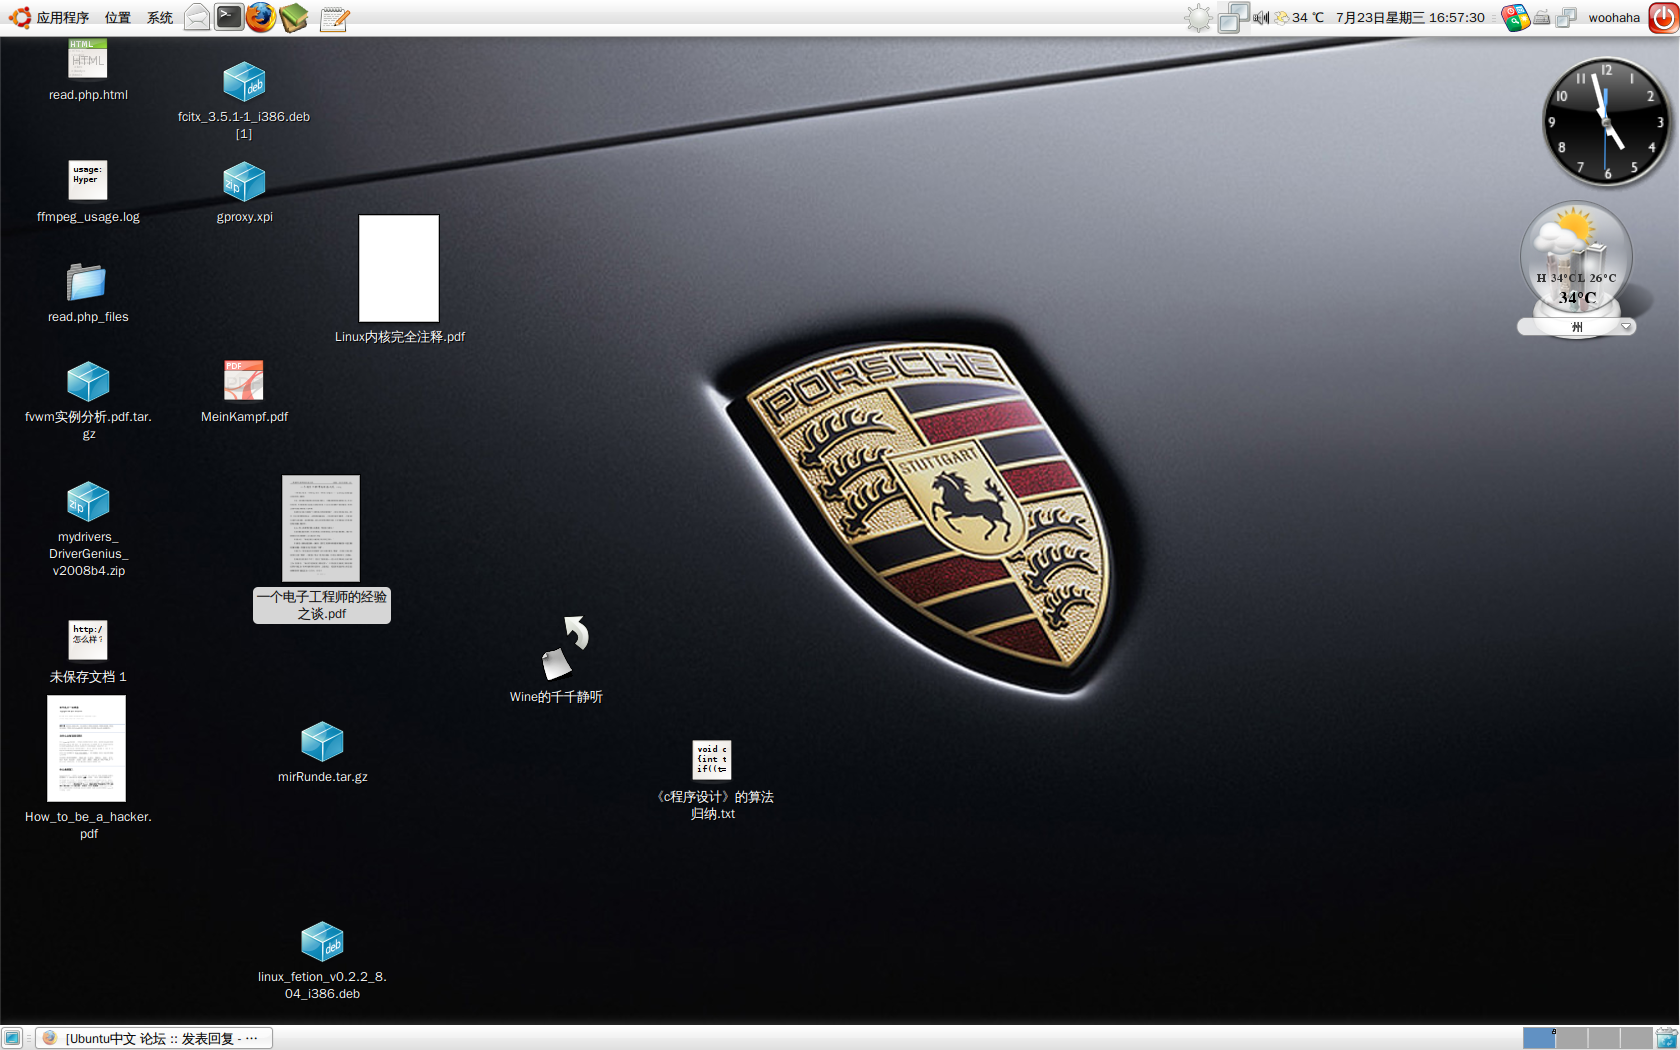Switch to the first (active) workspace
The width and height of the screenshot is (1680, 1050).
pos(1539,1038)
